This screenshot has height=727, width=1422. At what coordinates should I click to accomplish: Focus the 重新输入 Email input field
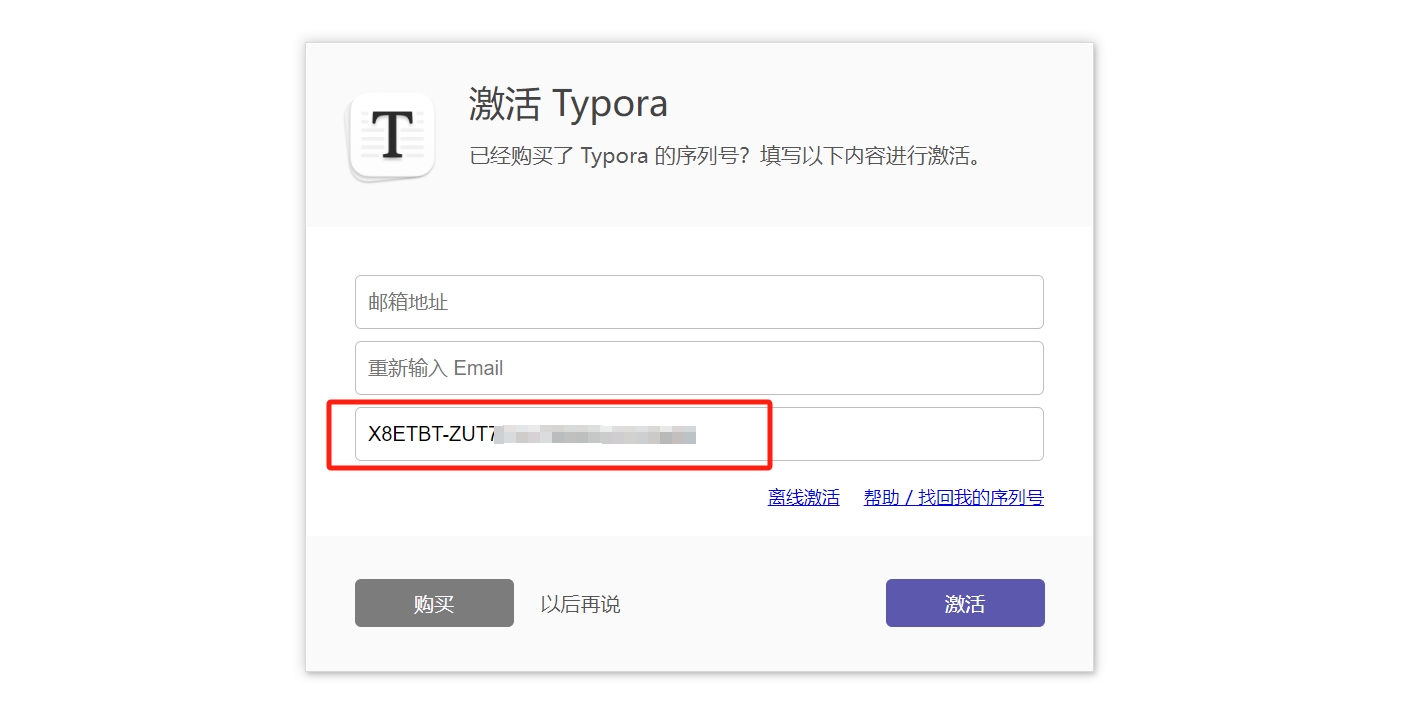pos(699,368)
